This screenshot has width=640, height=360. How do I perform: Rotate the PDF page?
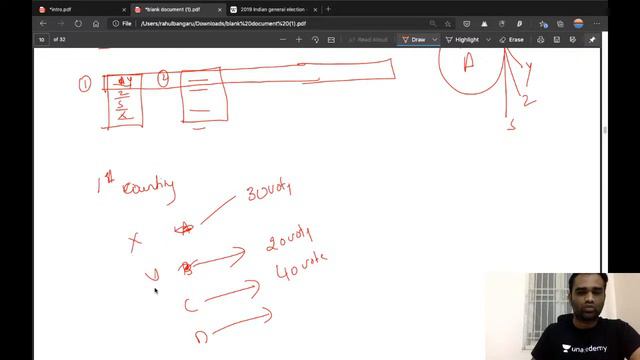[315, 40]
